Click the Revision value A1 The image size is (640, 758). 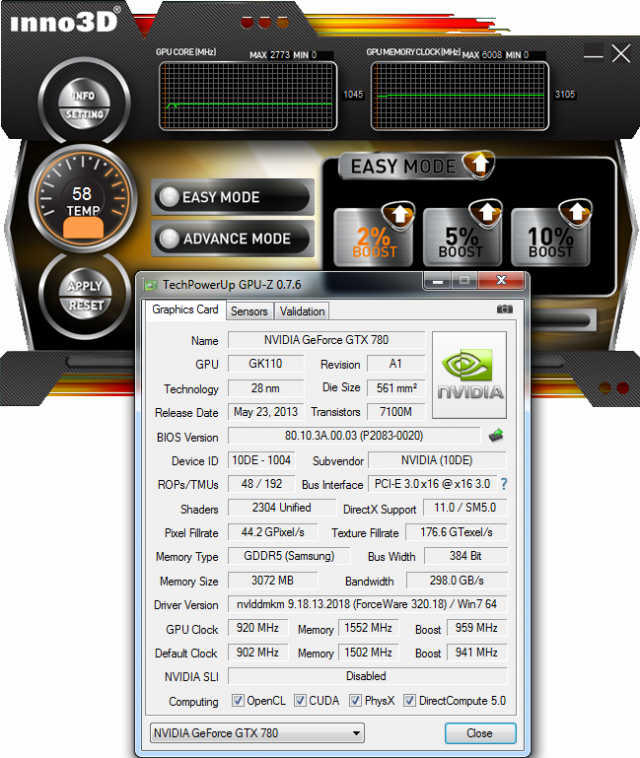(396, 364)
